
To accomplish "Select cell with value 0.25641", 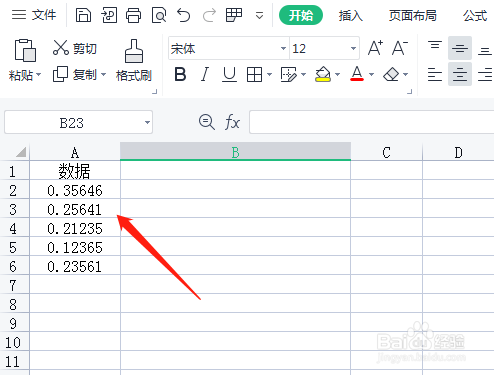I will [x=75, y=209].
